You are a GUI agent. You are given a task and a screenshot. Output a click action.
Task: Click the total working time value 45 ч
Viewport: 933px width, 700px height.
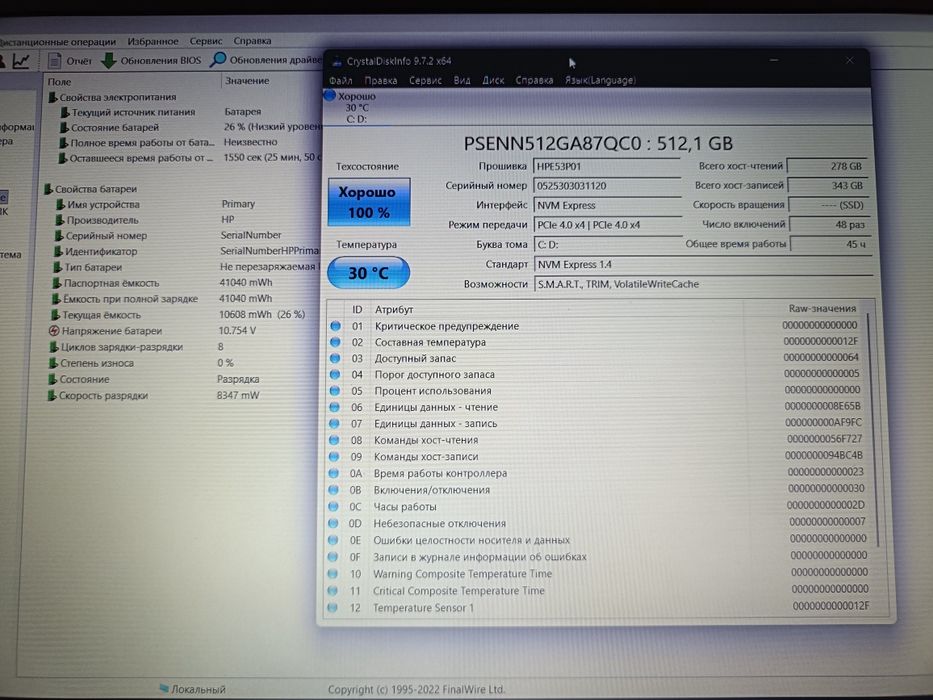[x=829, y=245]
